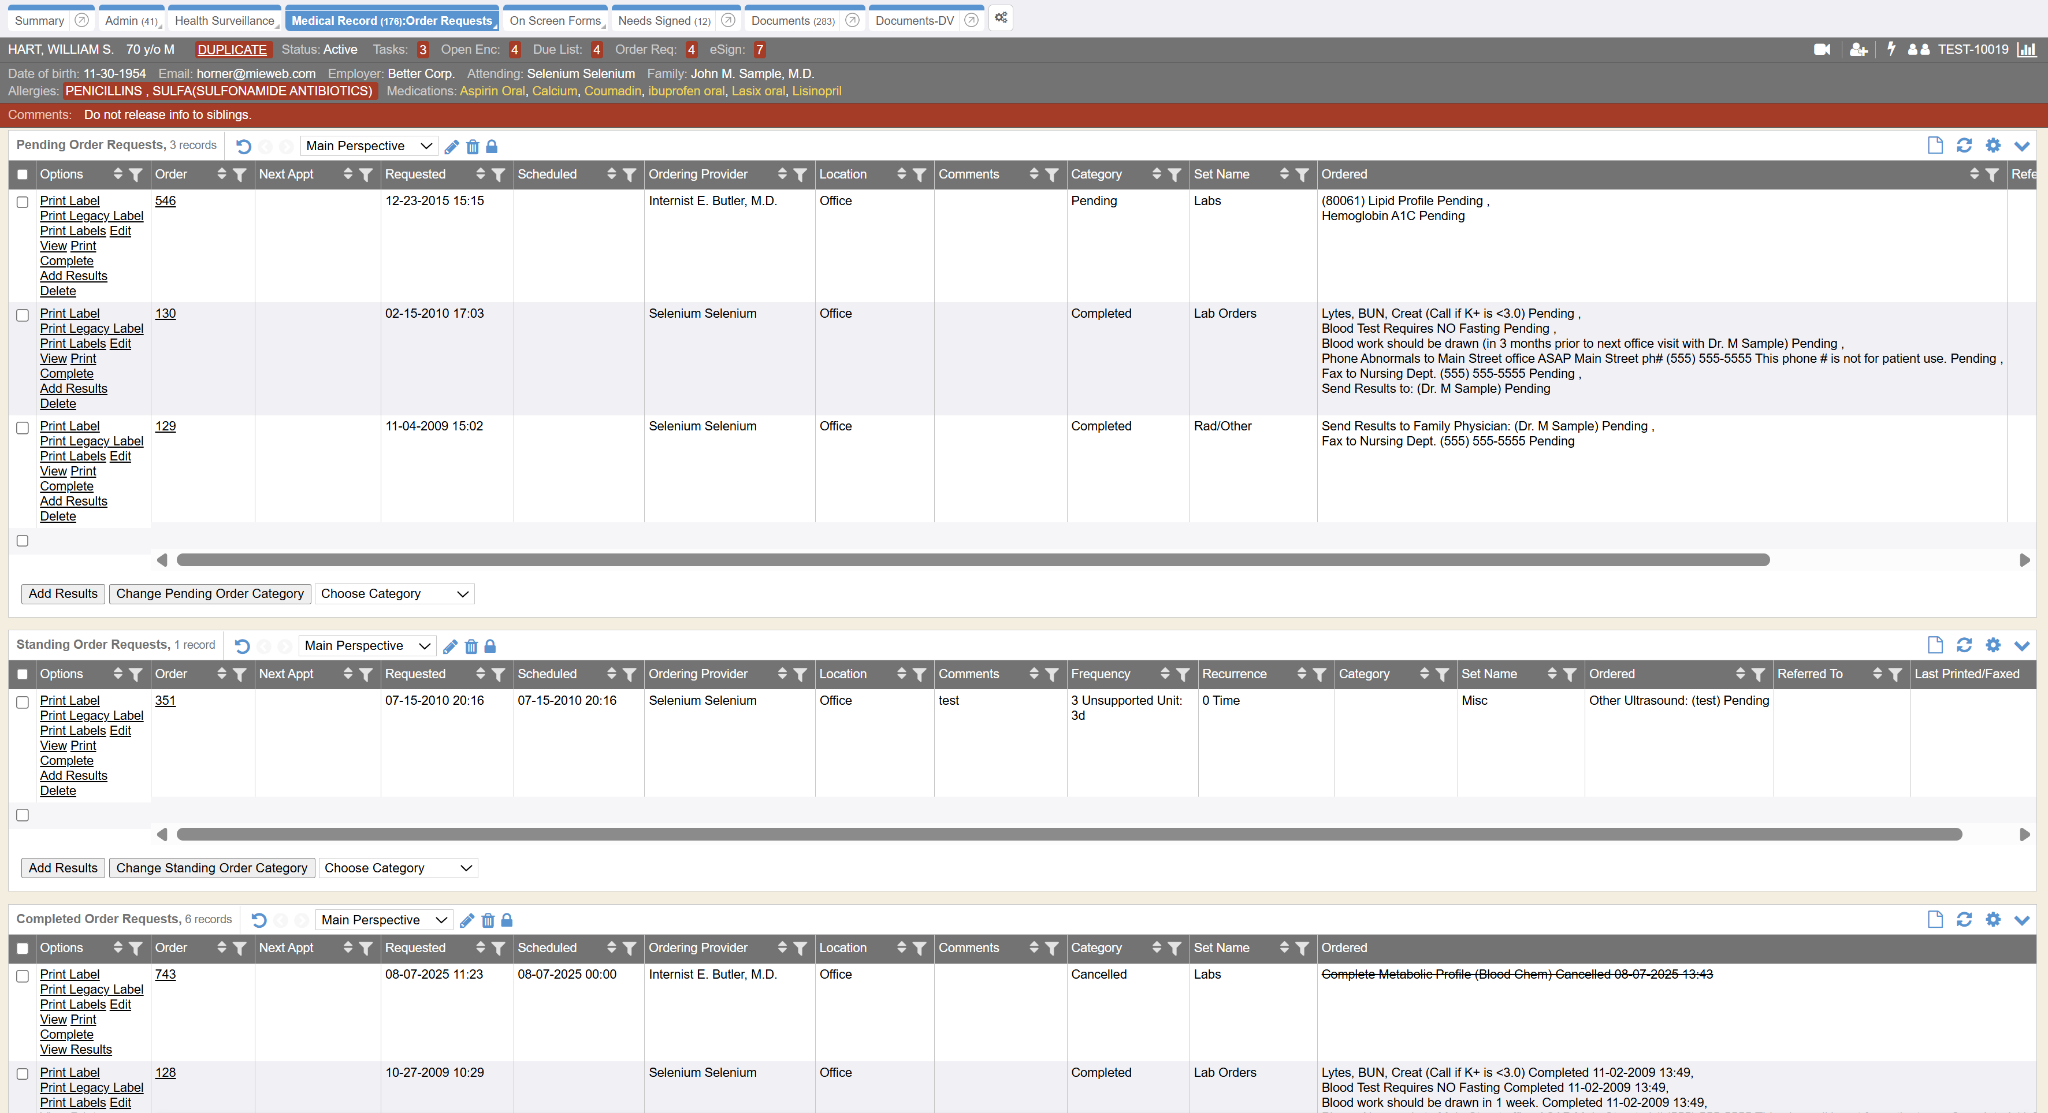
Task: Click refresh icon in Pending Order Requests panel
Action: (x=1964, y=145)
